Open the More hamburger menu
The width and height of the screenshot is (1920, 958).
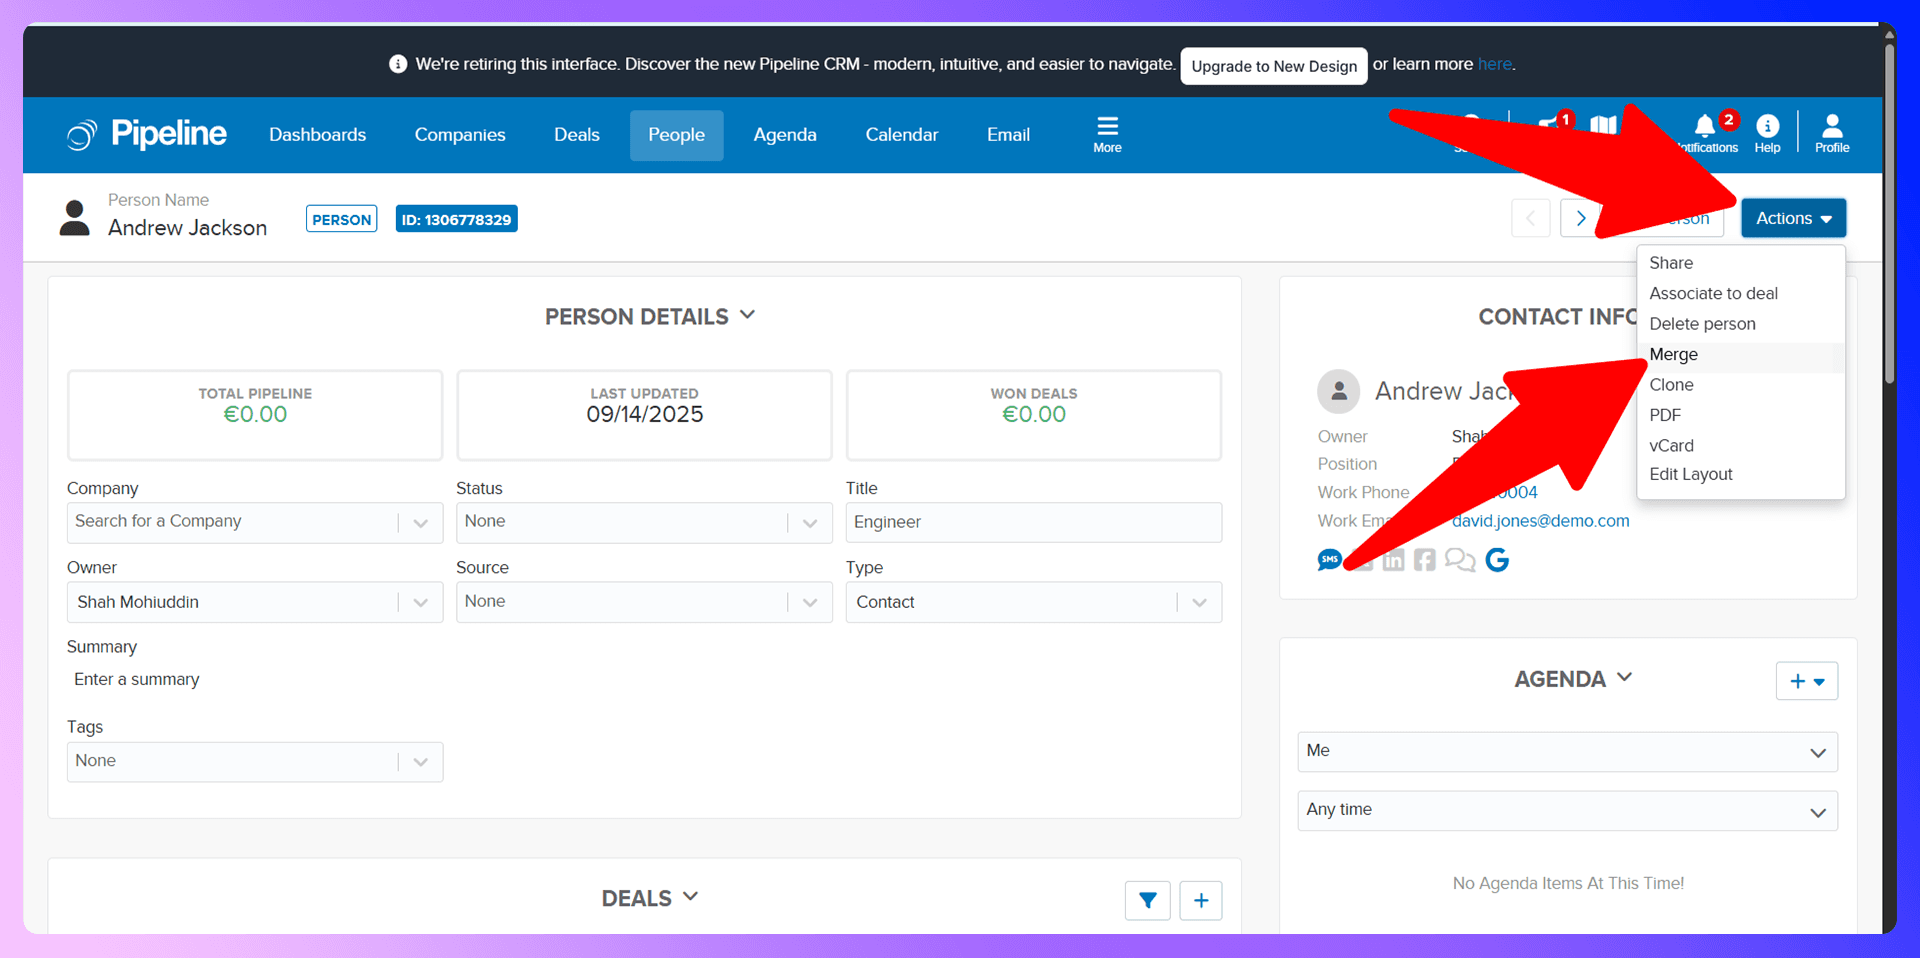point(1107,134)
